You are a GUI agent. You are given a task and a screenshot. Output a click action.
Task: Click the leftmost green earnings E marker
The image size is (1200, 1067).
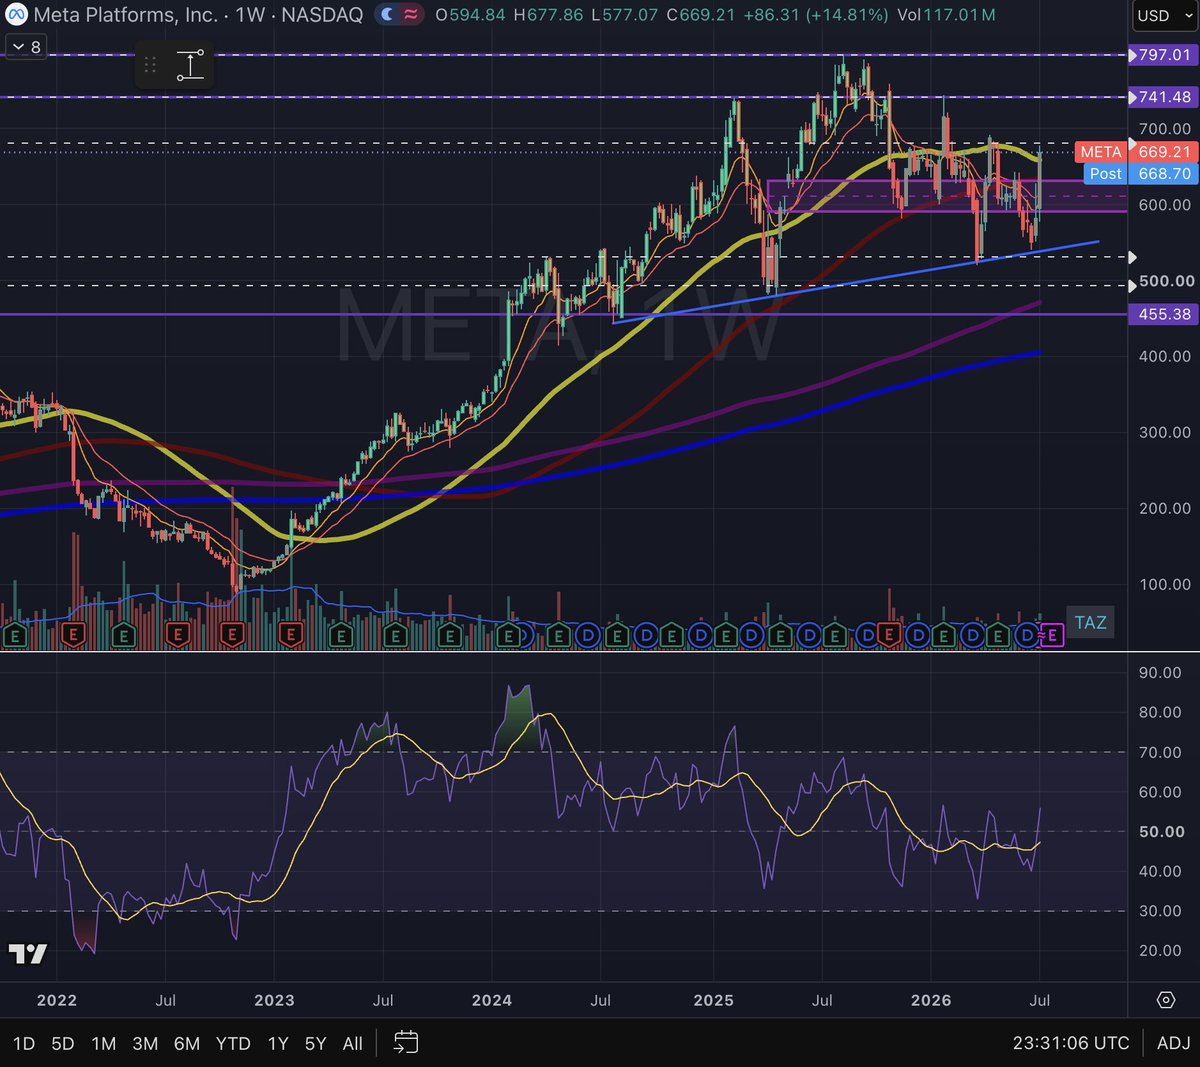14,635
